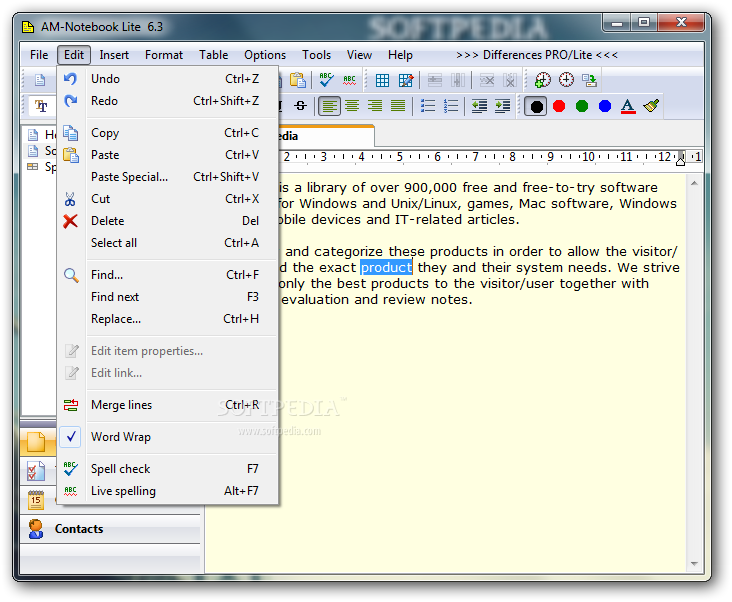Pick the black text color octagon
The image size is (732, 602).
(536, 106)
